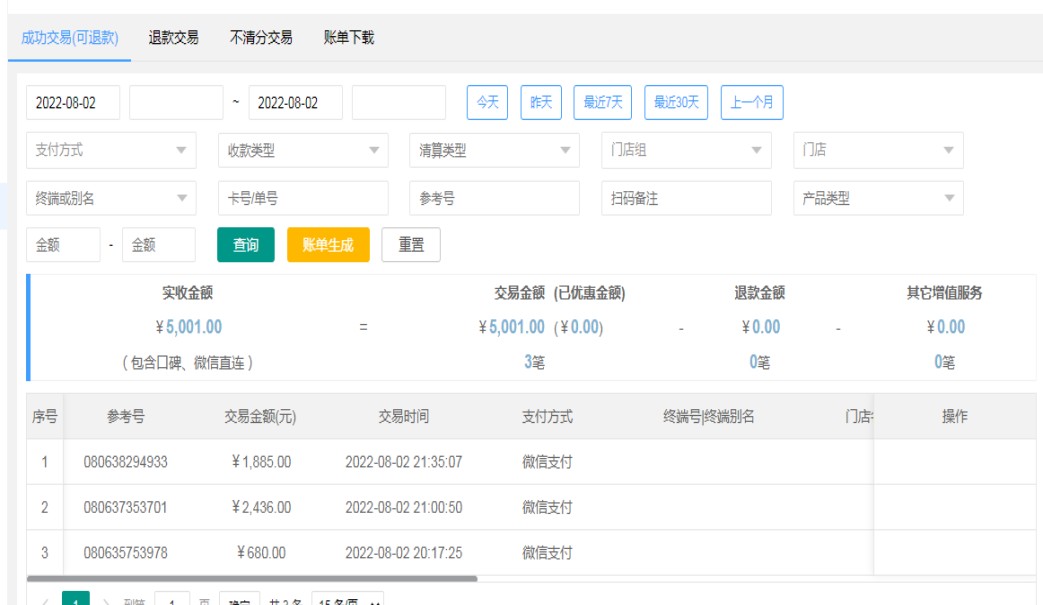The height and width of the screenshot is (605, 1043).
Task: Open the 清算类型 dropdown
Action: (x=494, y=150)
